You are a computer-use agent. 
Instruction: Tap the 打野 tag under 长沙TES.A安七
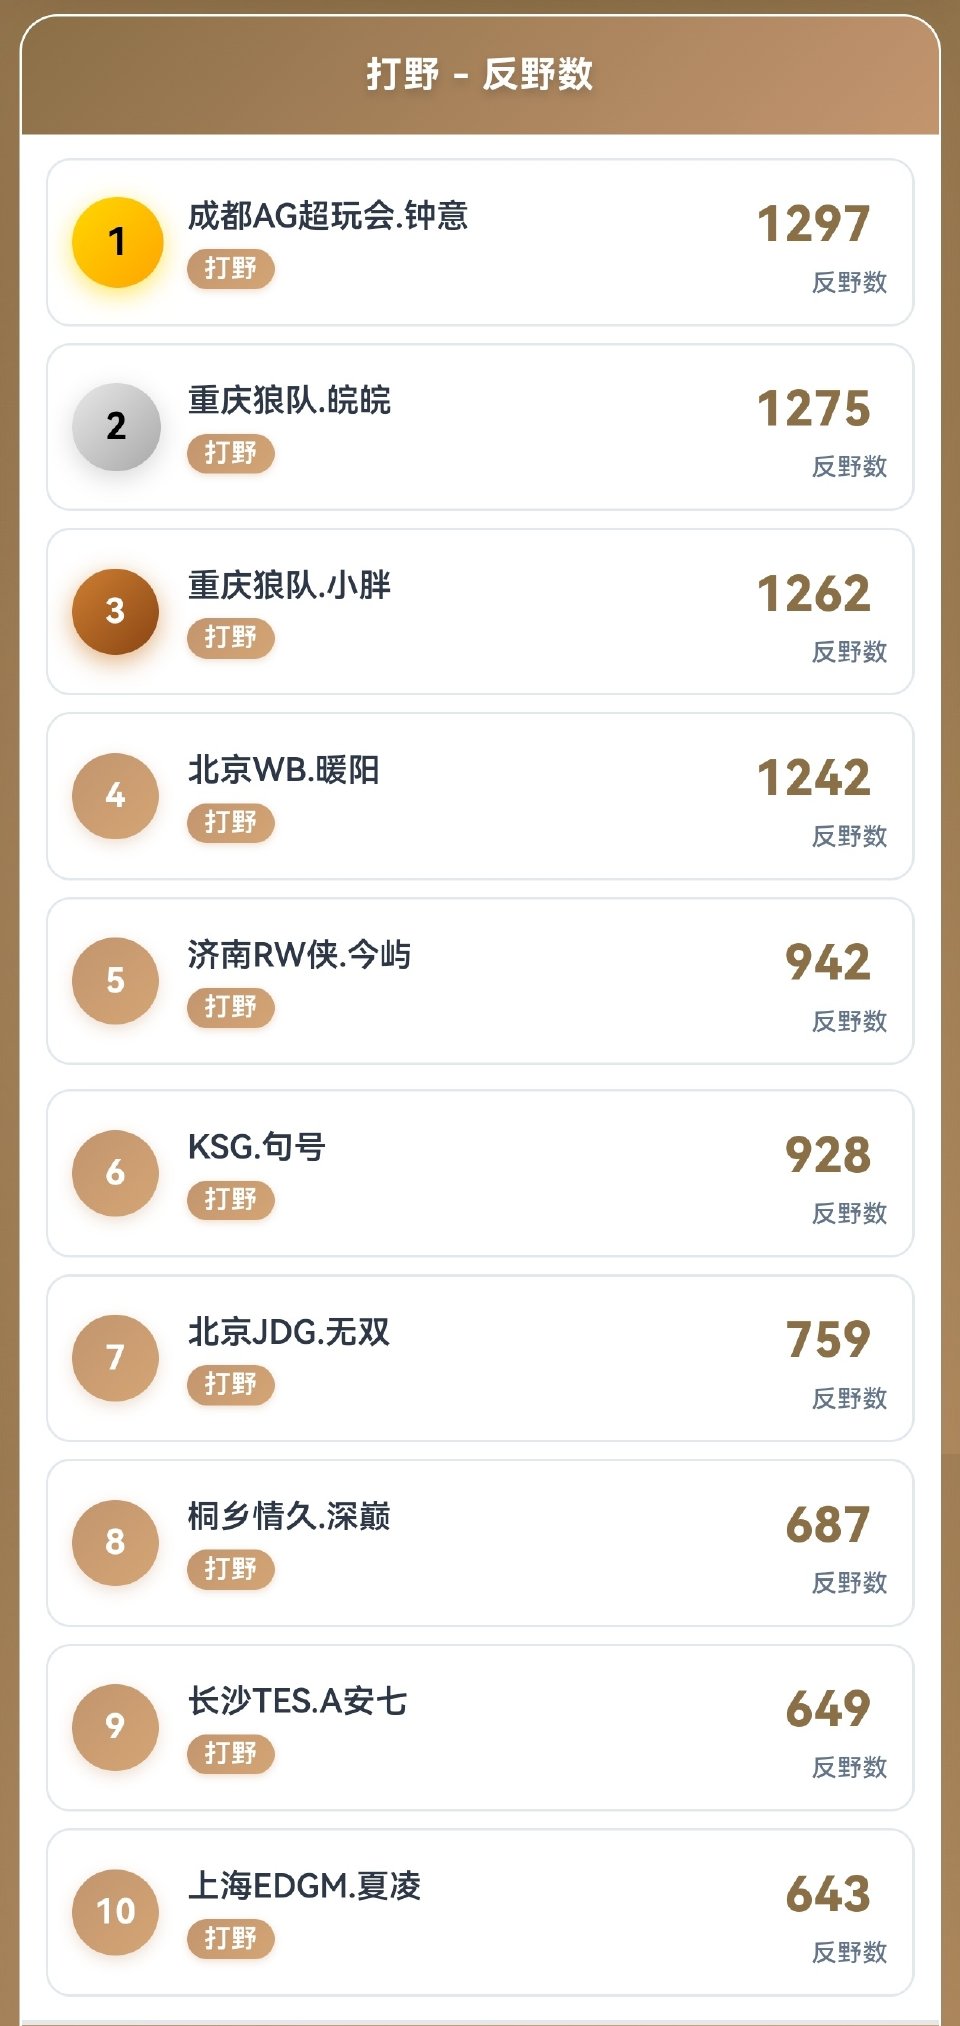click(231, 1754)
